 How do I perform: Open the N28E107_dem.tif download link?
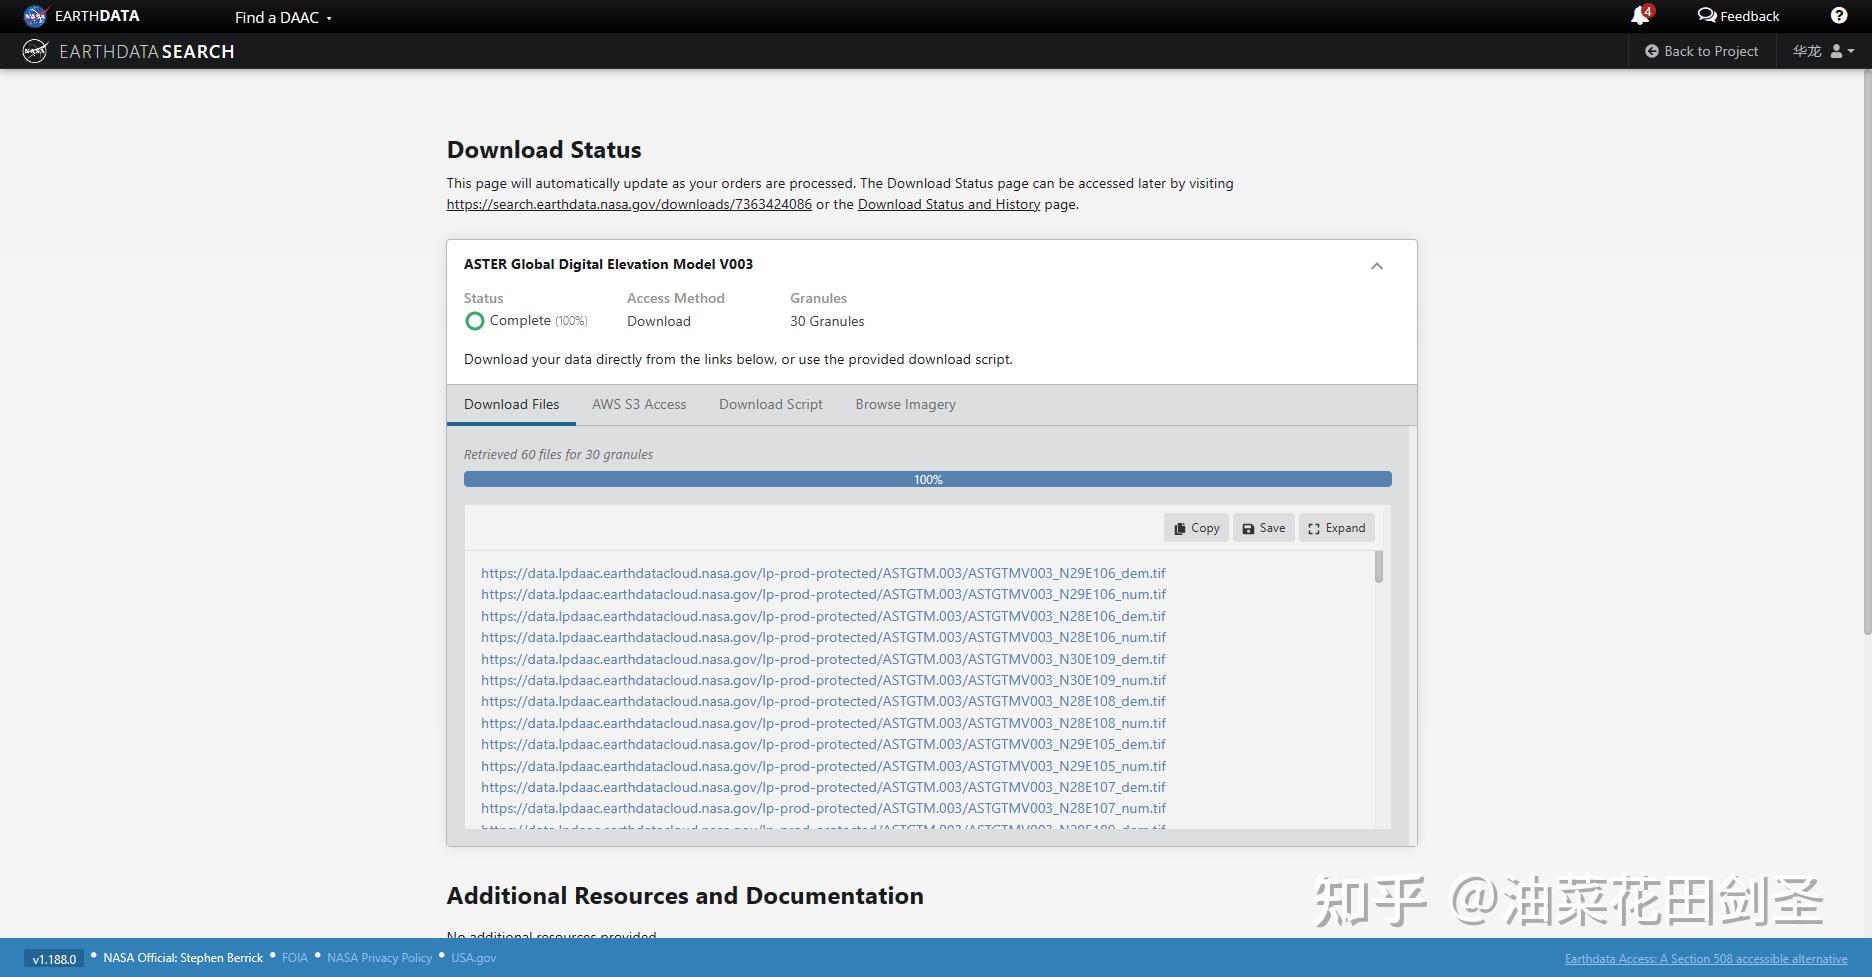(x=823, y=787)
